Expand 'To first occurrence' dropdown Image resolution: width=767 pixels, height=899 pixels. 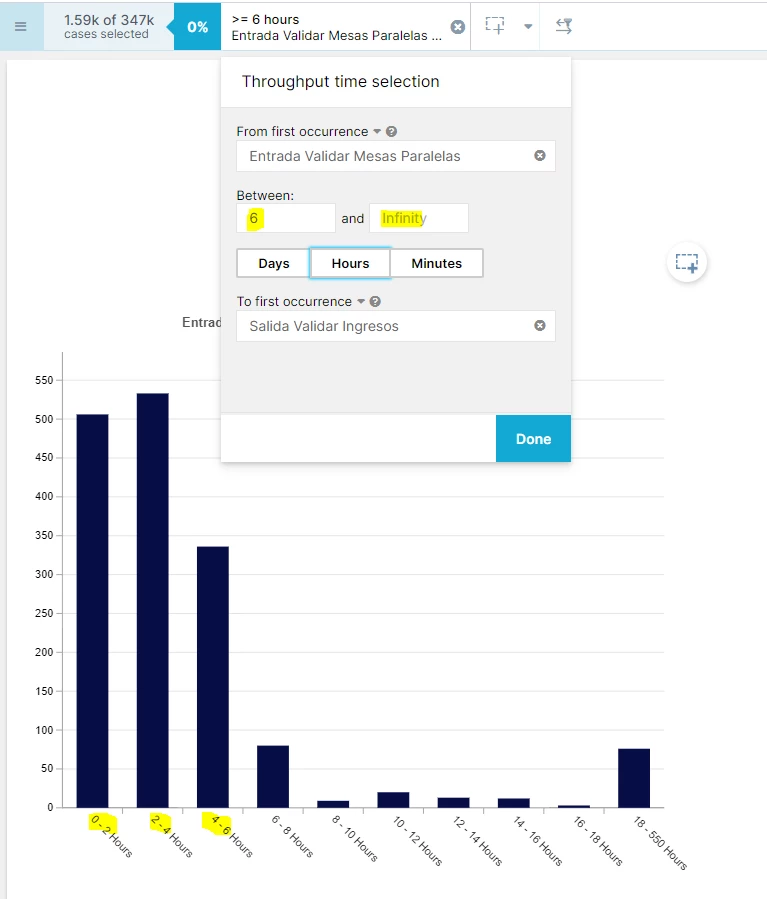pyautogui.click(x=360, y=302)
